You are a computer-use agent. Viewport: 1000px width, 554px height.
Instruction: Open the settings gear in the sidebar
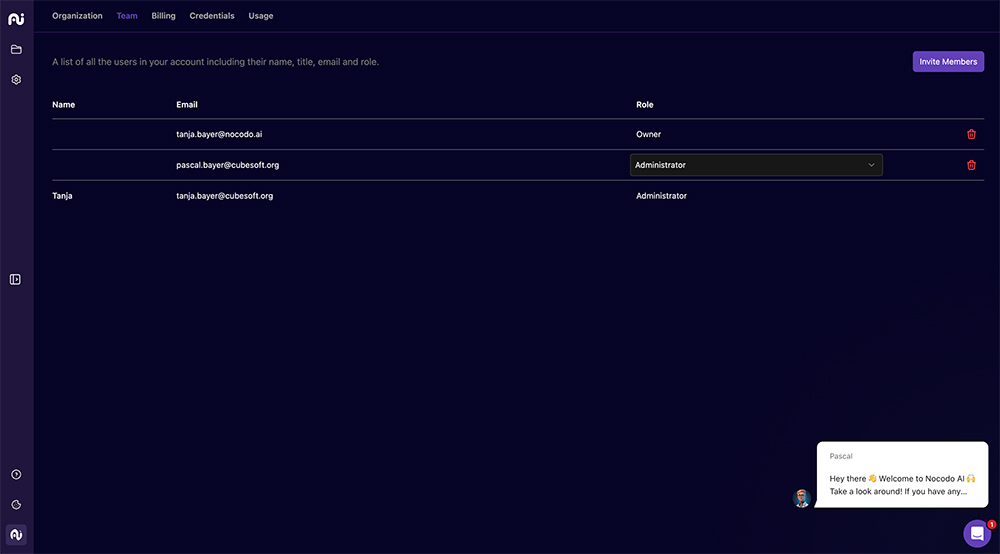(16, 80)
